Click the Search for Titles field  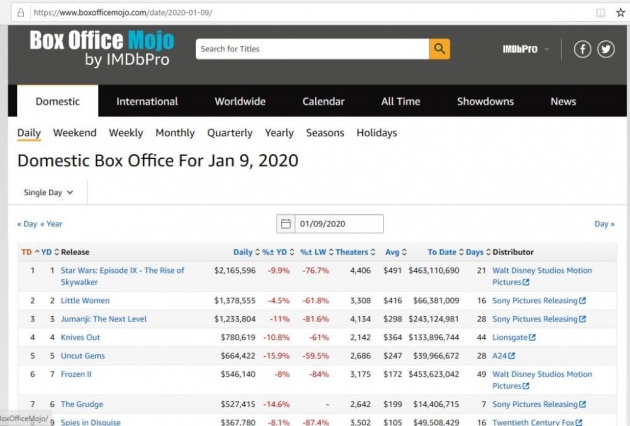(x=312, y=49)
